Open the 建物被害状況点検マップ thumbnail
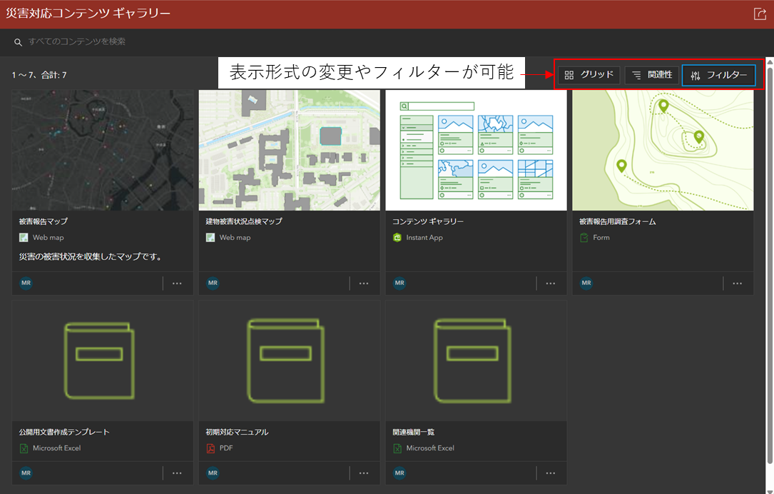This screenshot has height=494, width=774. click(289, 150)
